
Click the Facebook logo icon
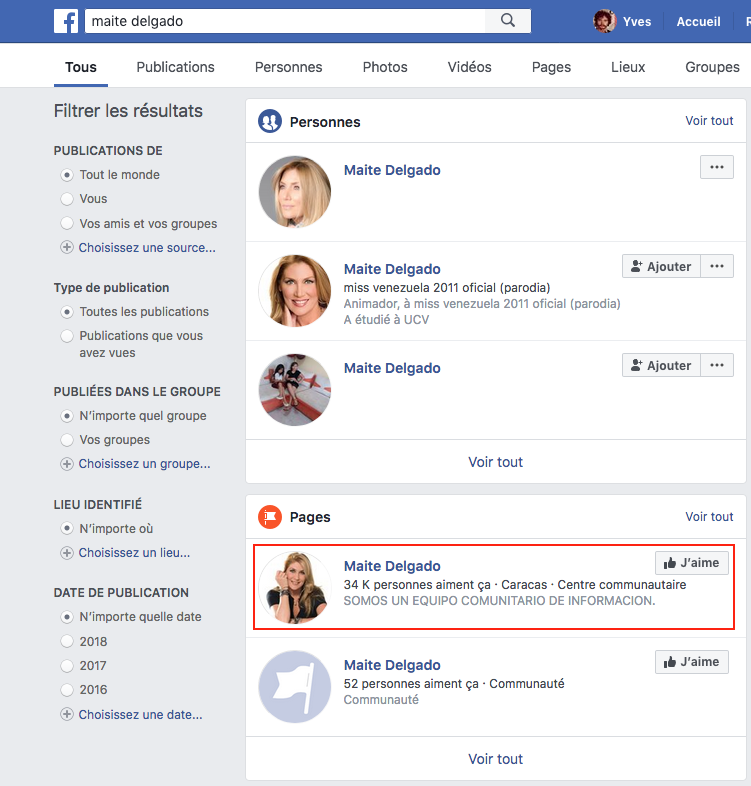[66, 21]
